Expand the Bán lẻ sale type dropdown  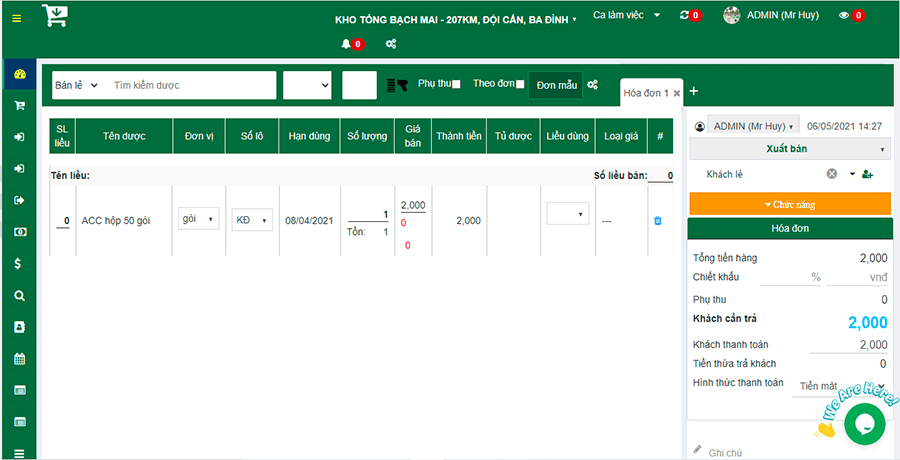76,86
